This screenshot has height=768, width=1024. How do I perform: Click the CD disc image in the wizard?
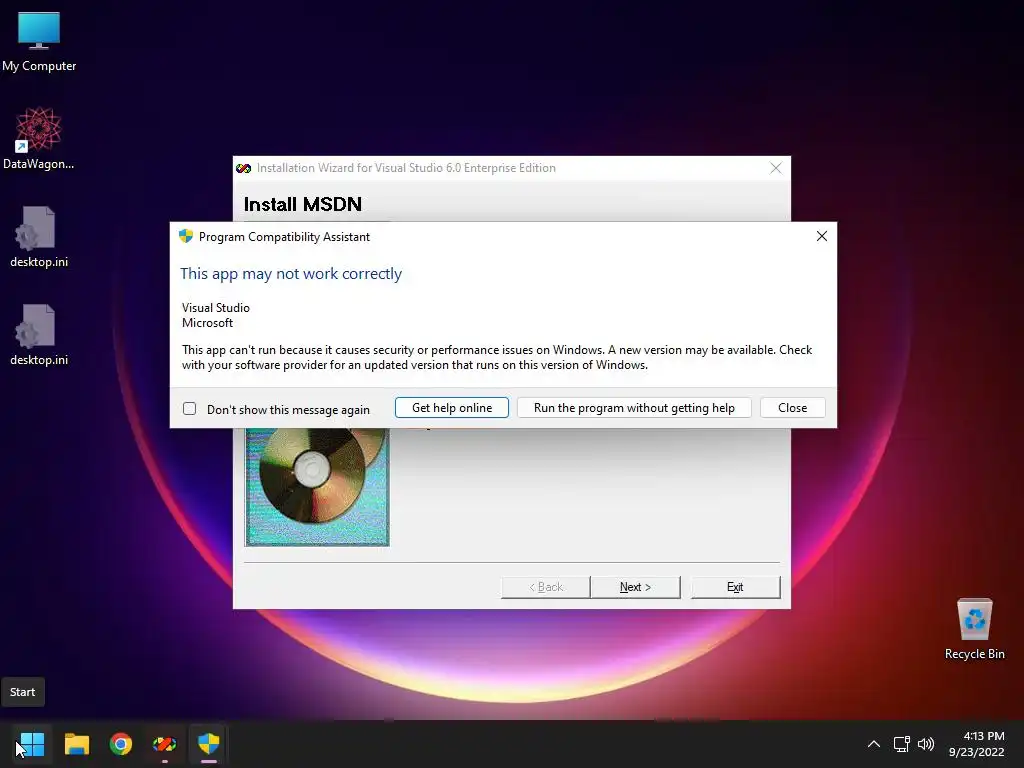pyautogui.click(x=317, y=487)
